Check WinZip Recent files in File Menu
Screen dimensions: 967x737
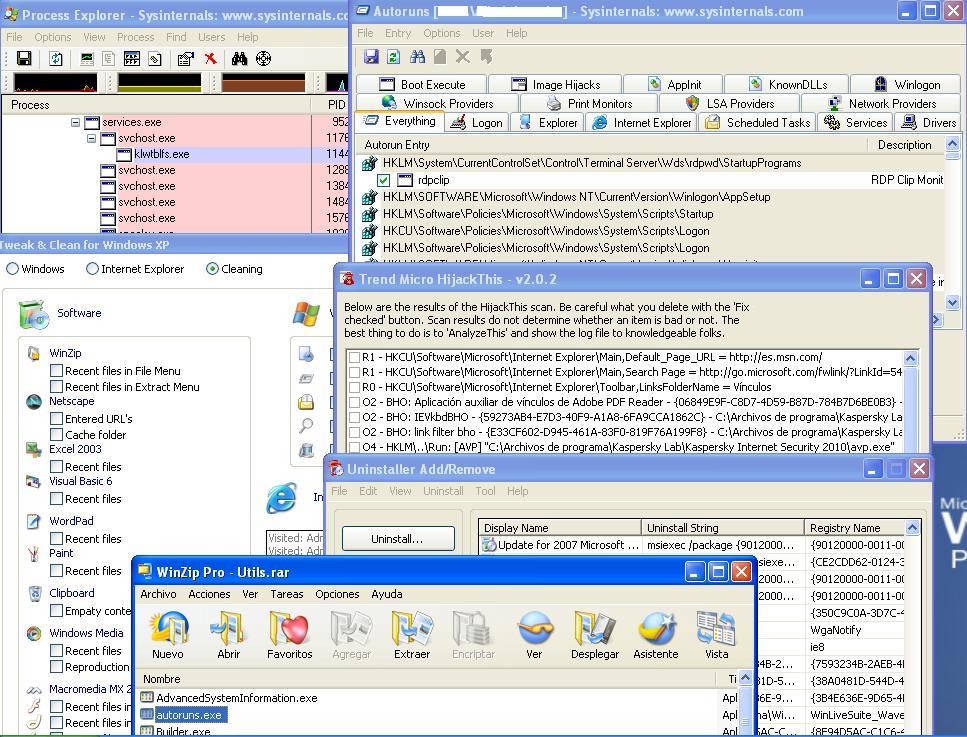pos(56,371)
